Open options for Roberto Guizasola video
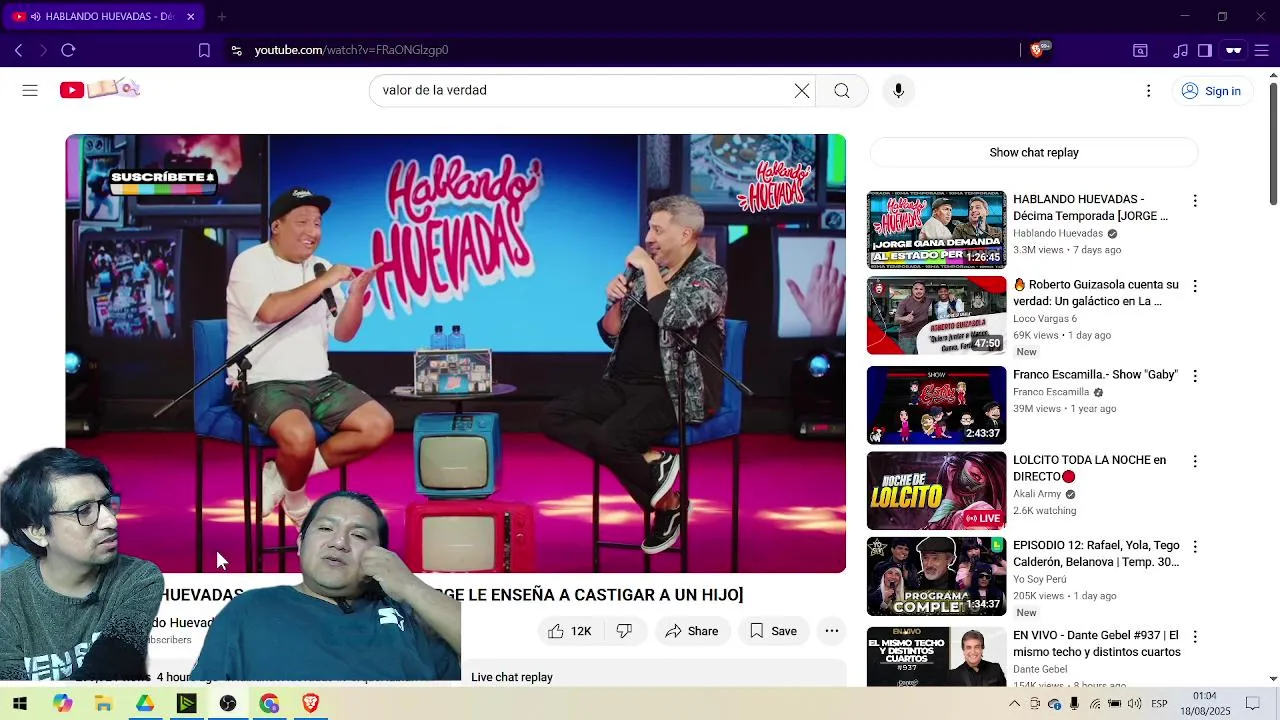The height and width of the screenshot is (720, 1280). [1194, 286]
